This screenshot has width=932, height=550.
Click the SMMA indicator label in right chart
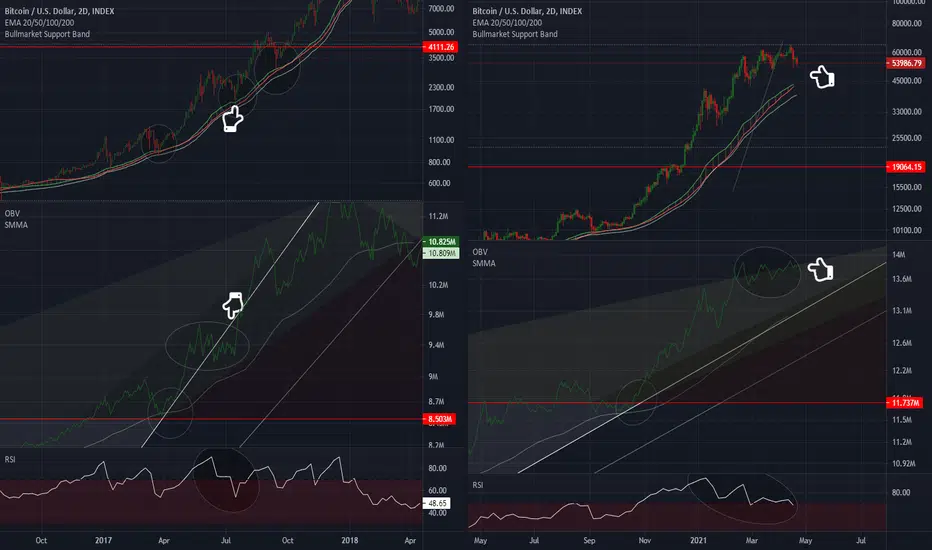484,263
